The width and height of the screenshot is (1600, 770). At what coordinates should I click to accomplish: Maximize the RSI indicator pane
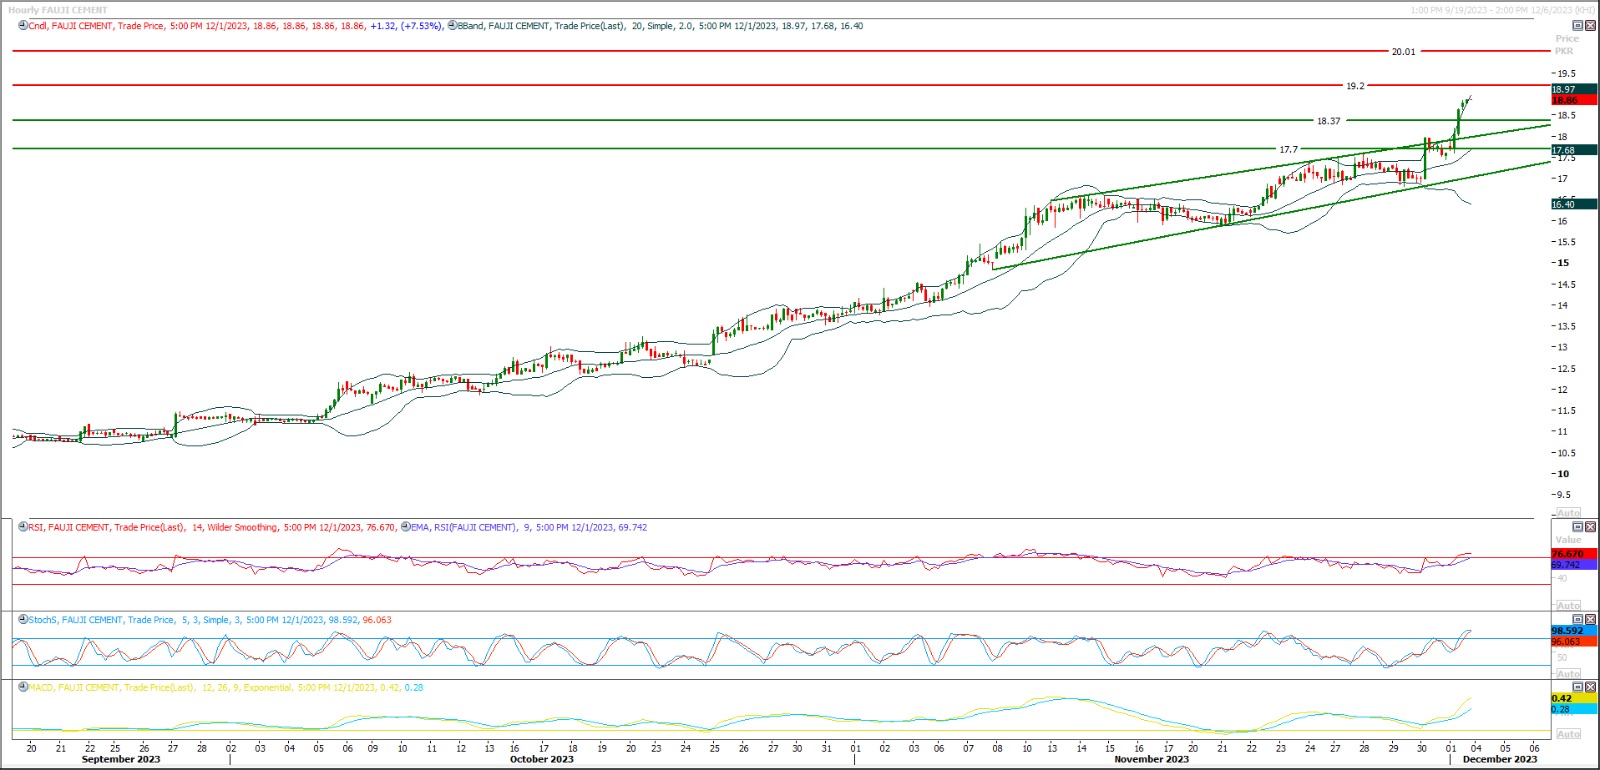(1578, 527)
